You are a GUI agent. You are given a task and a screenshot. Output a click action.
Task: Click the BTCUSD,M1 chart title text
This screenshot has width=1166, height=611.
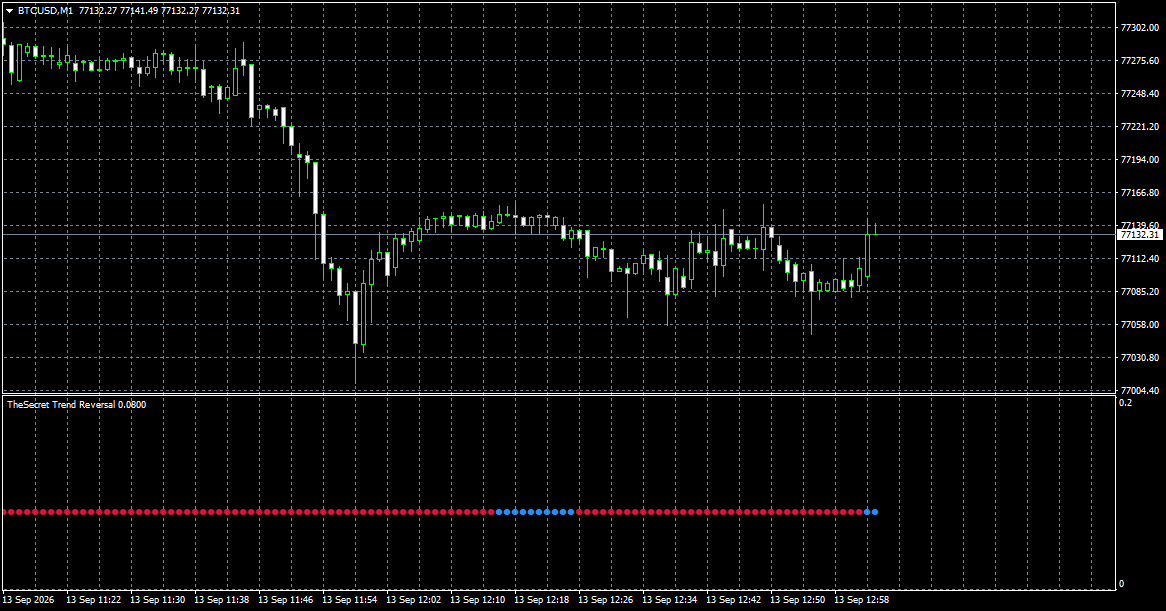(x=45, y=11)
